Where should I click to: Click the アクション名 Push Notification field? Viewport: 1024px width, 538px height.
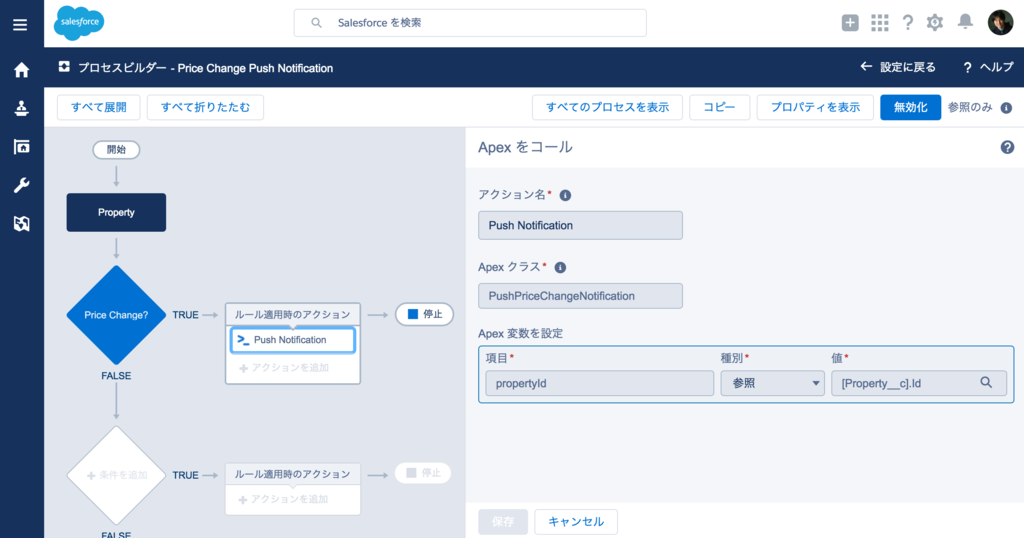click(581, 225)
